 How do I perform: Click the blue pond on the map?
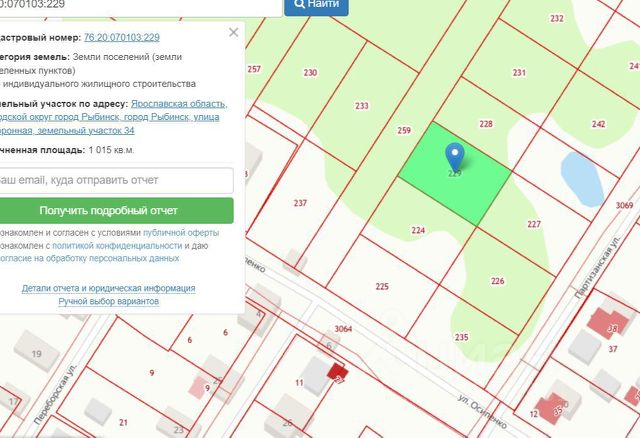pyautogui.click(x=582, y=180)
